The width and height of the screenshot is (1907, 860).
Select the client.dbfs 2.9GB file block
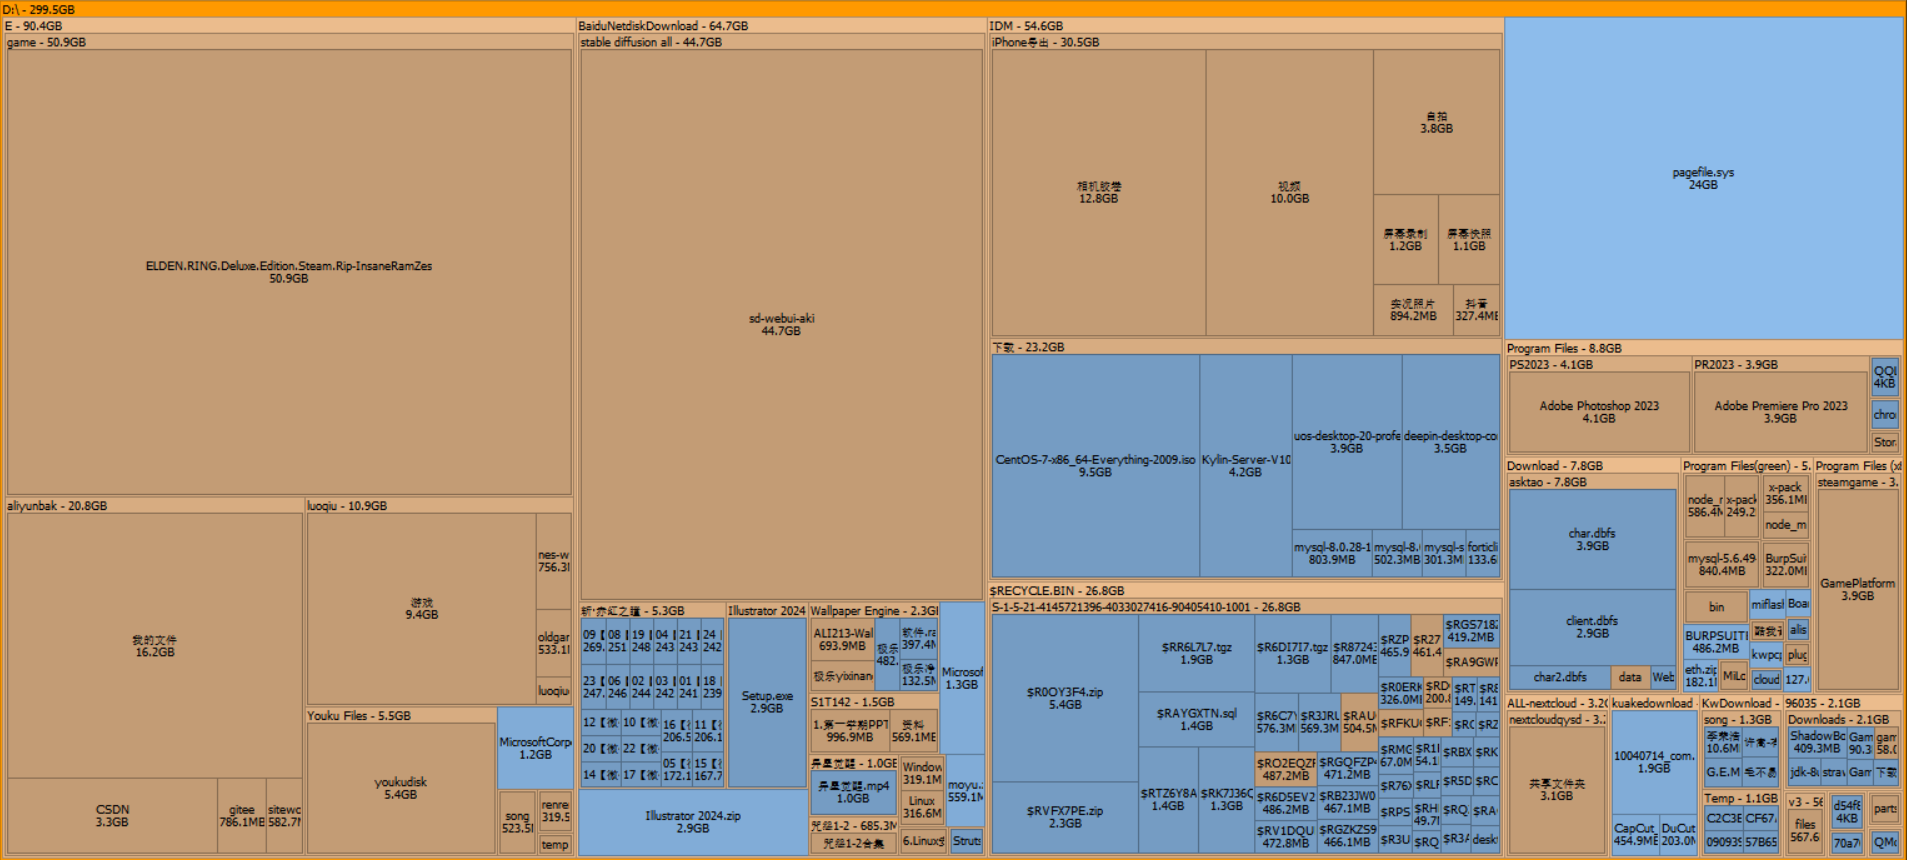(1592, 627)
